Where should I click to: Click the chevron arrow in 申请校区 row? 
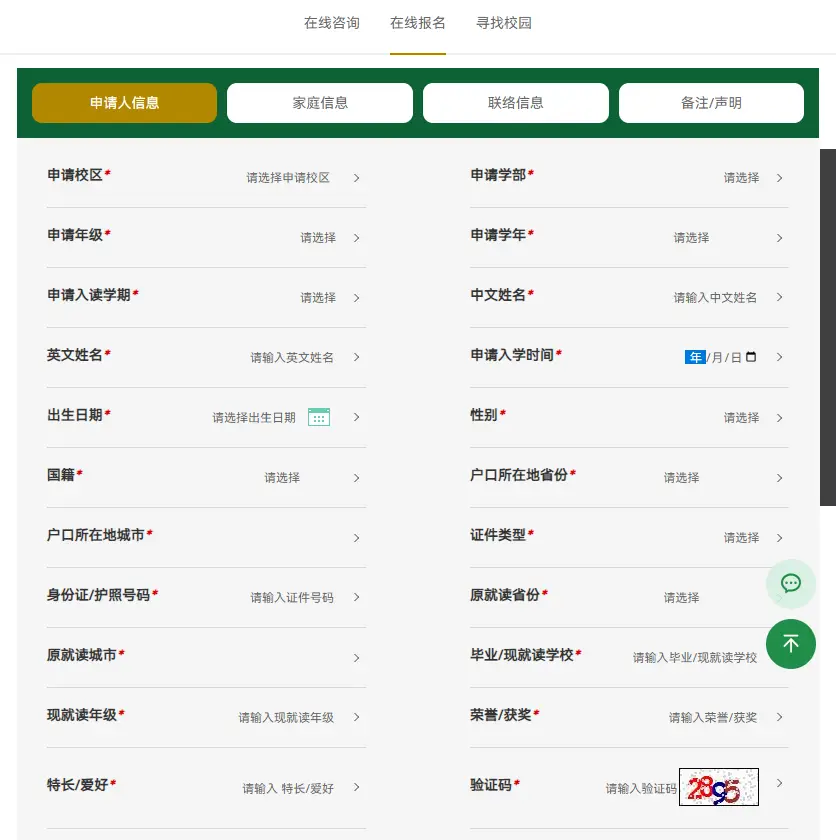[357, 178]
